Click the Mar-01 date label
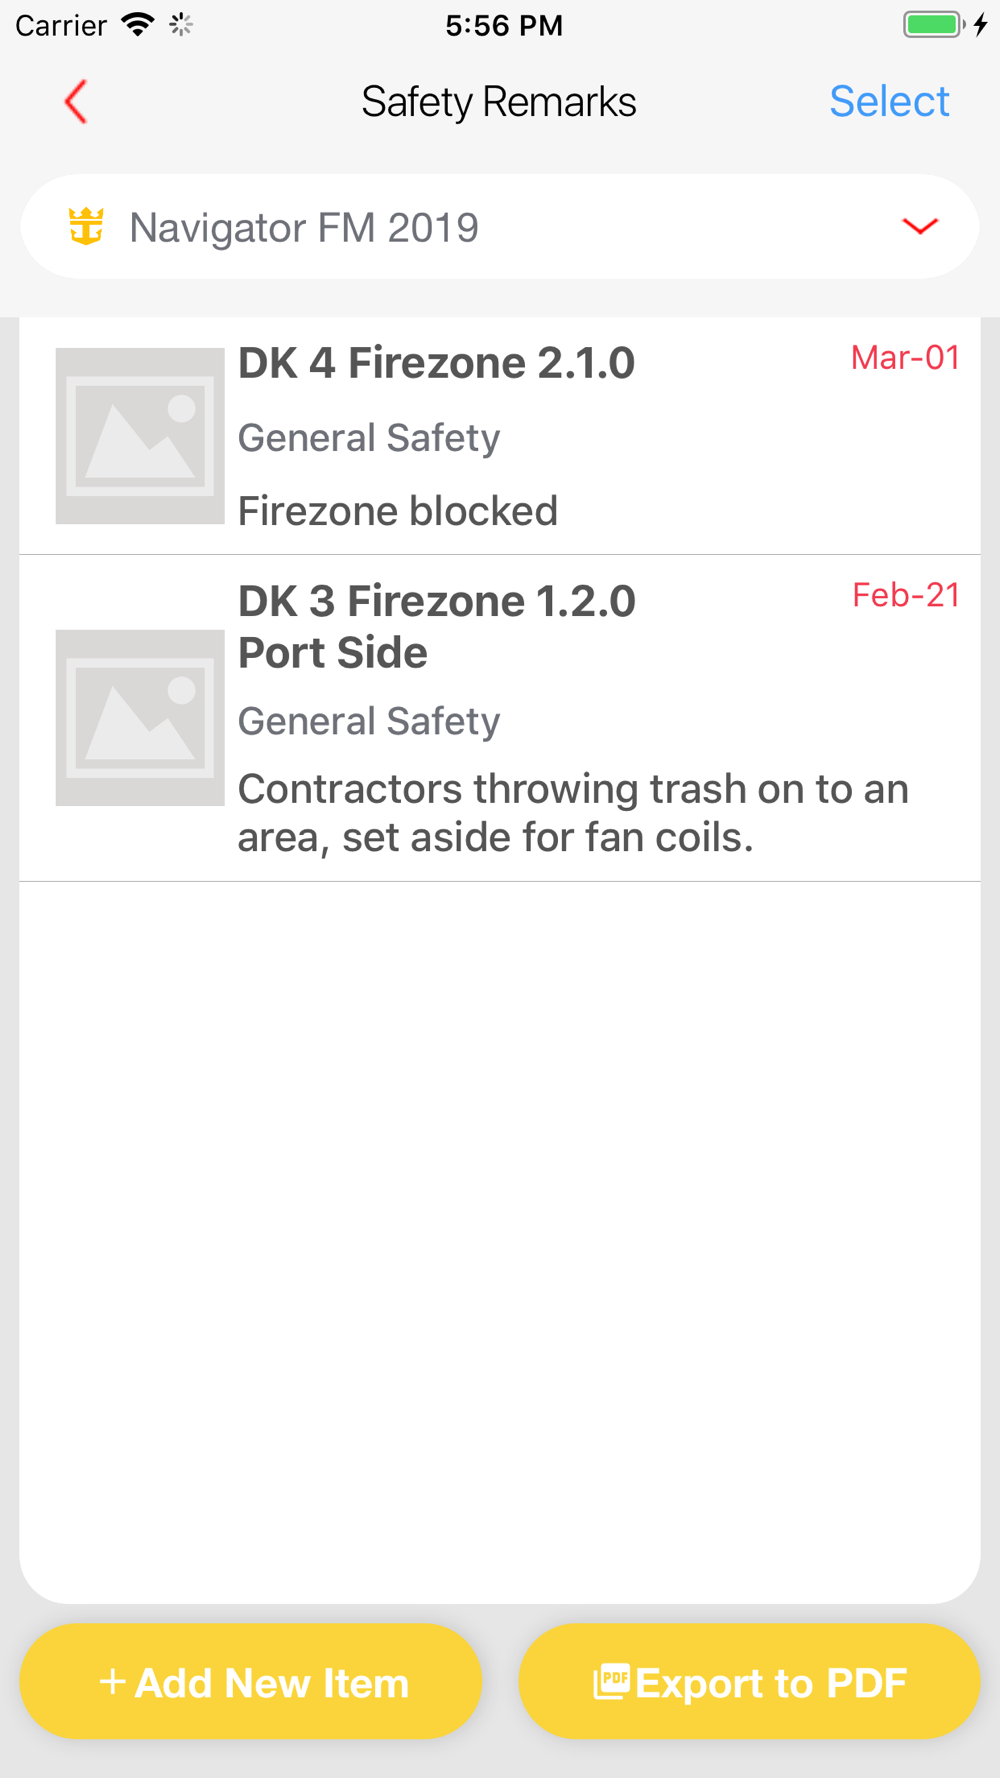Screen dimensions: 1000x1778 coord(905,358)
